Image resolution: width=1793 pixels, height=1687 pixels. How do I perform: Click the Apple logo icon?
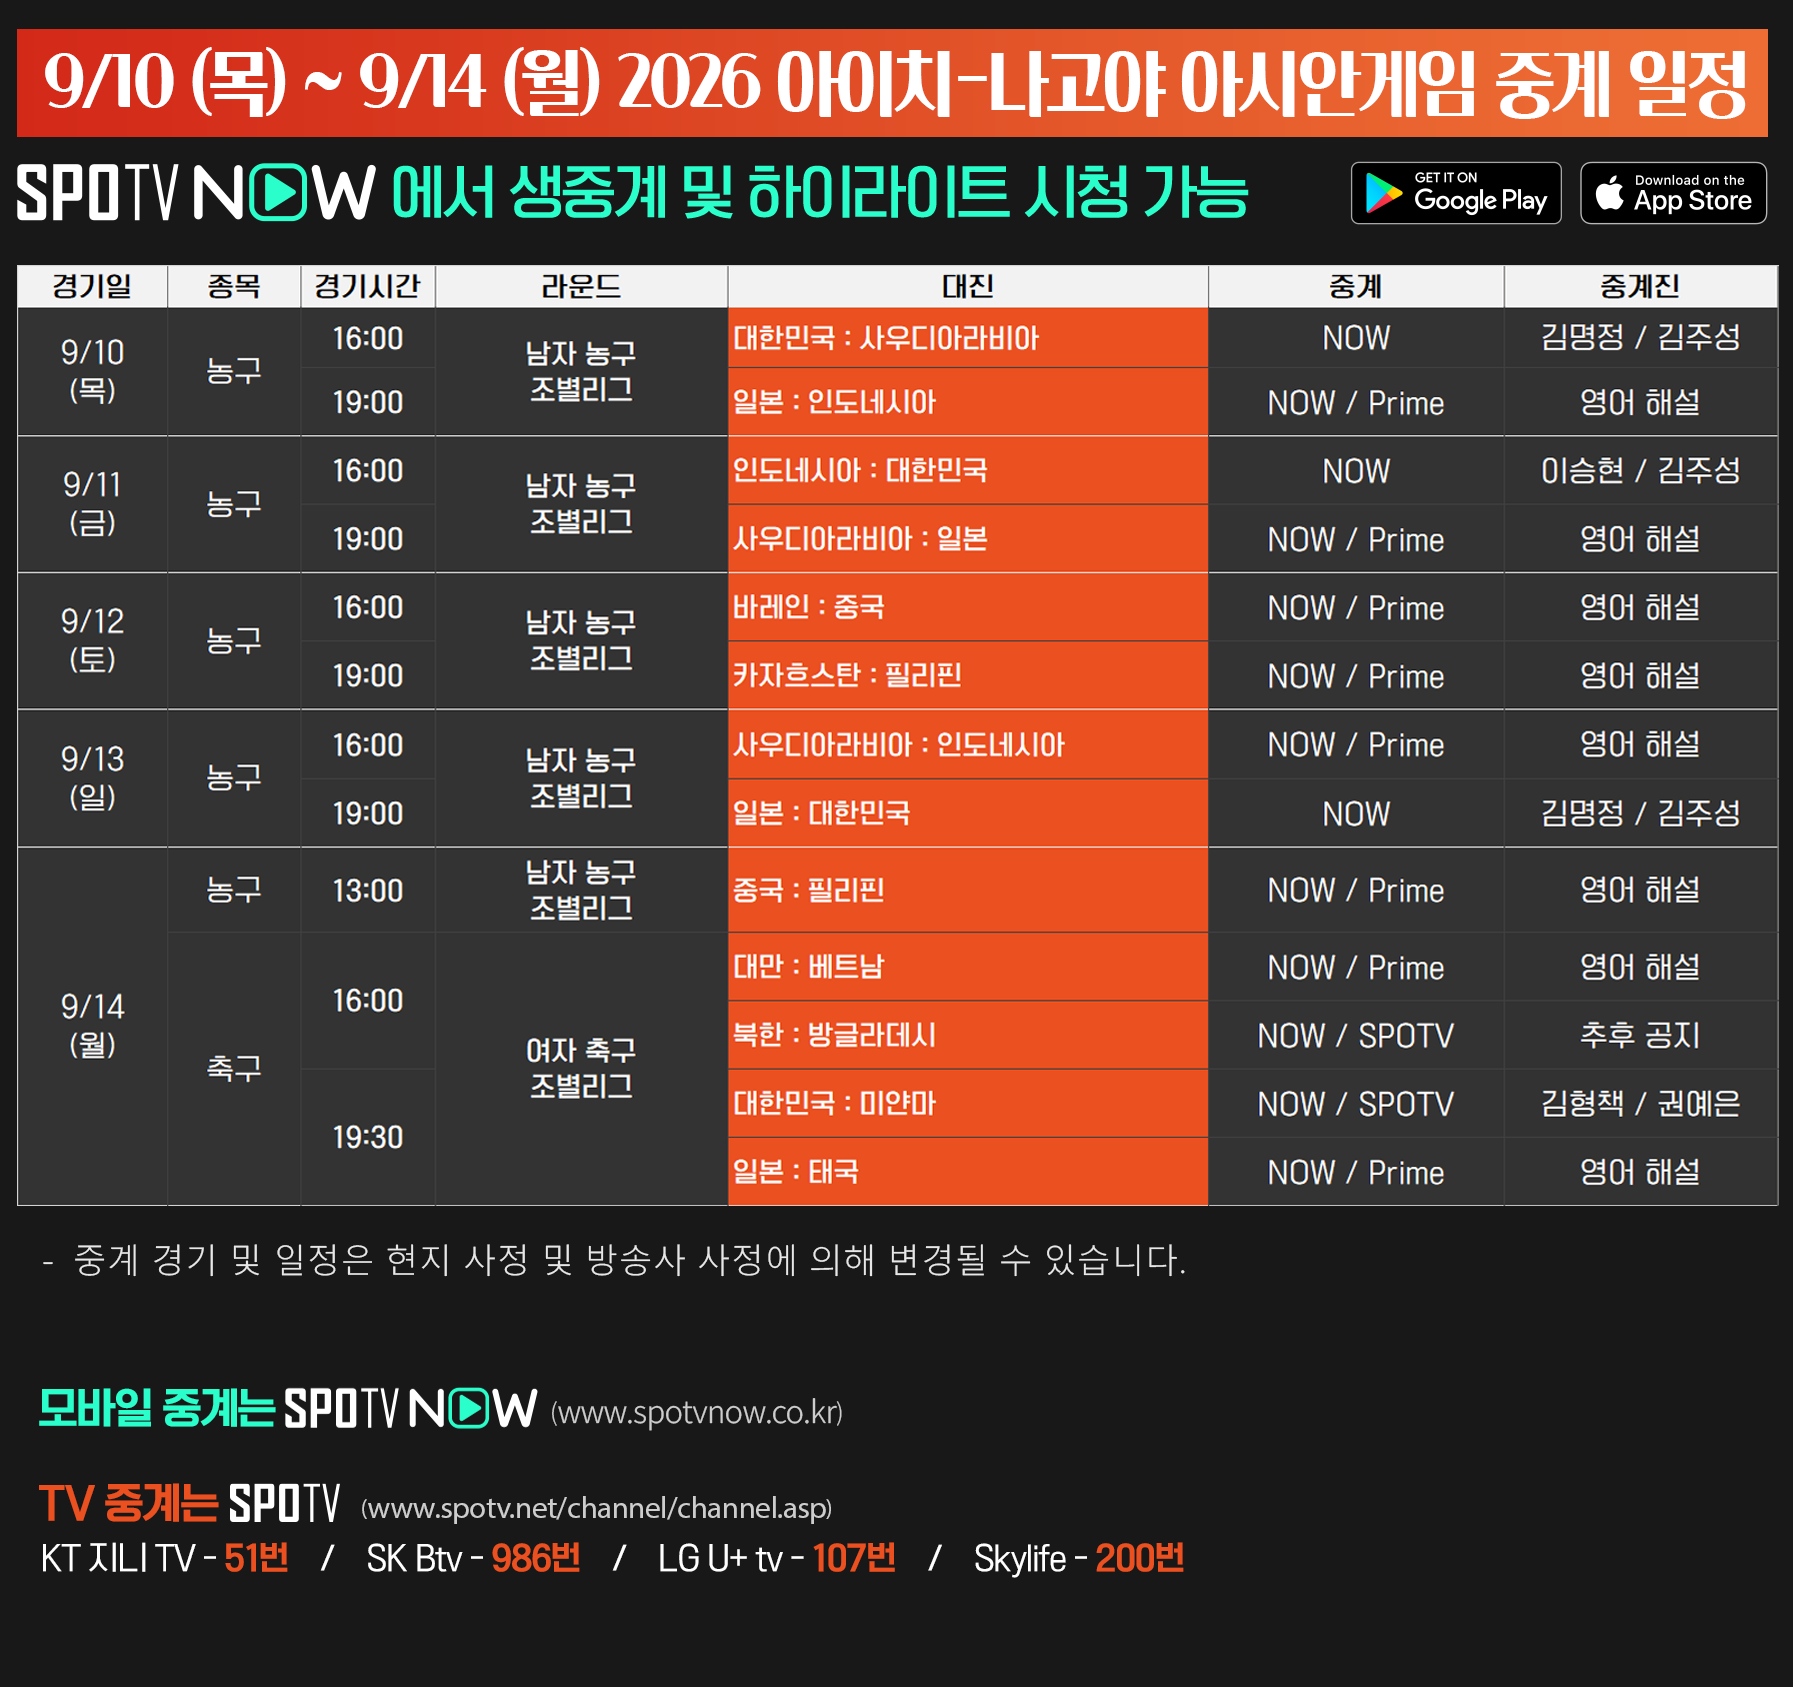coord(1609,192)
